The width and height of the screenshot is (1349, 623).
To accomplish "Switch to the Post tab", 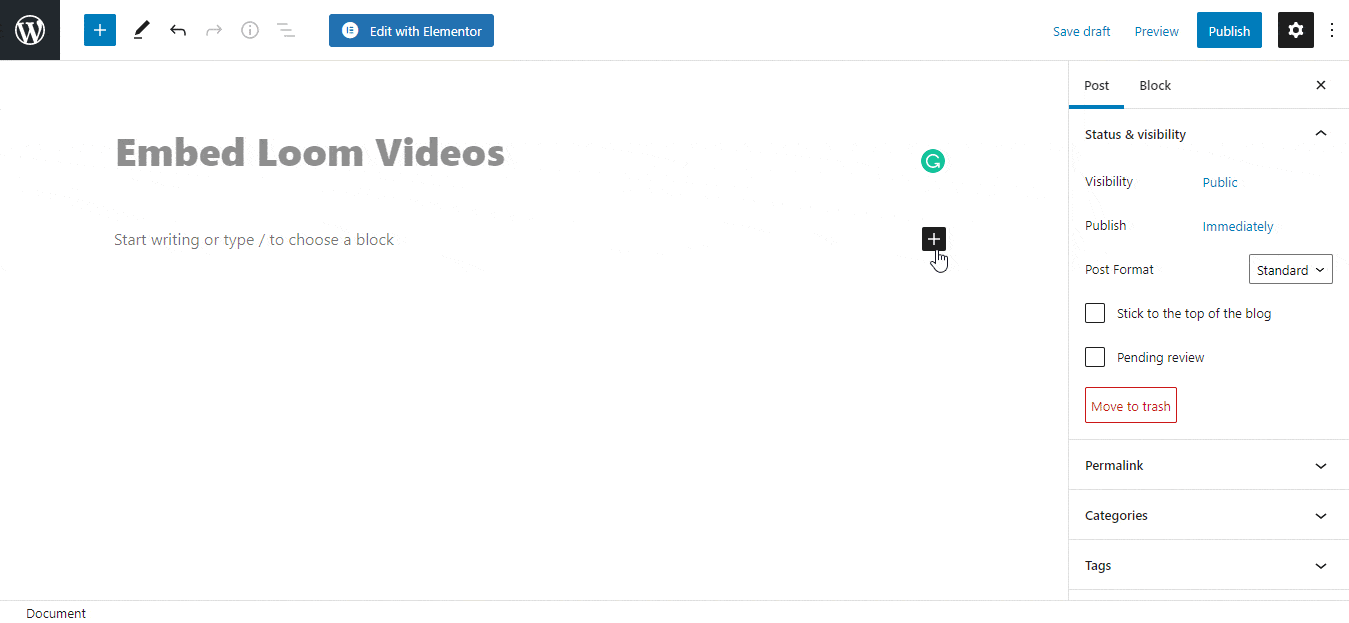I will pos(1097,85).
